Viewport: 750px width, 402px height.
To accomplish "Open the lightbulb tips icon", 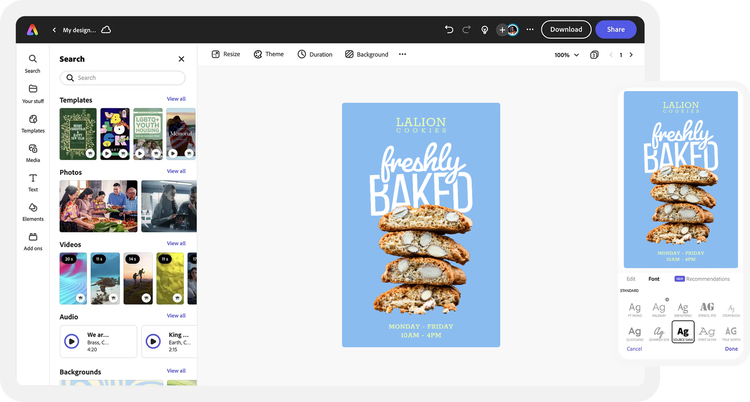I will click(485, 30).
